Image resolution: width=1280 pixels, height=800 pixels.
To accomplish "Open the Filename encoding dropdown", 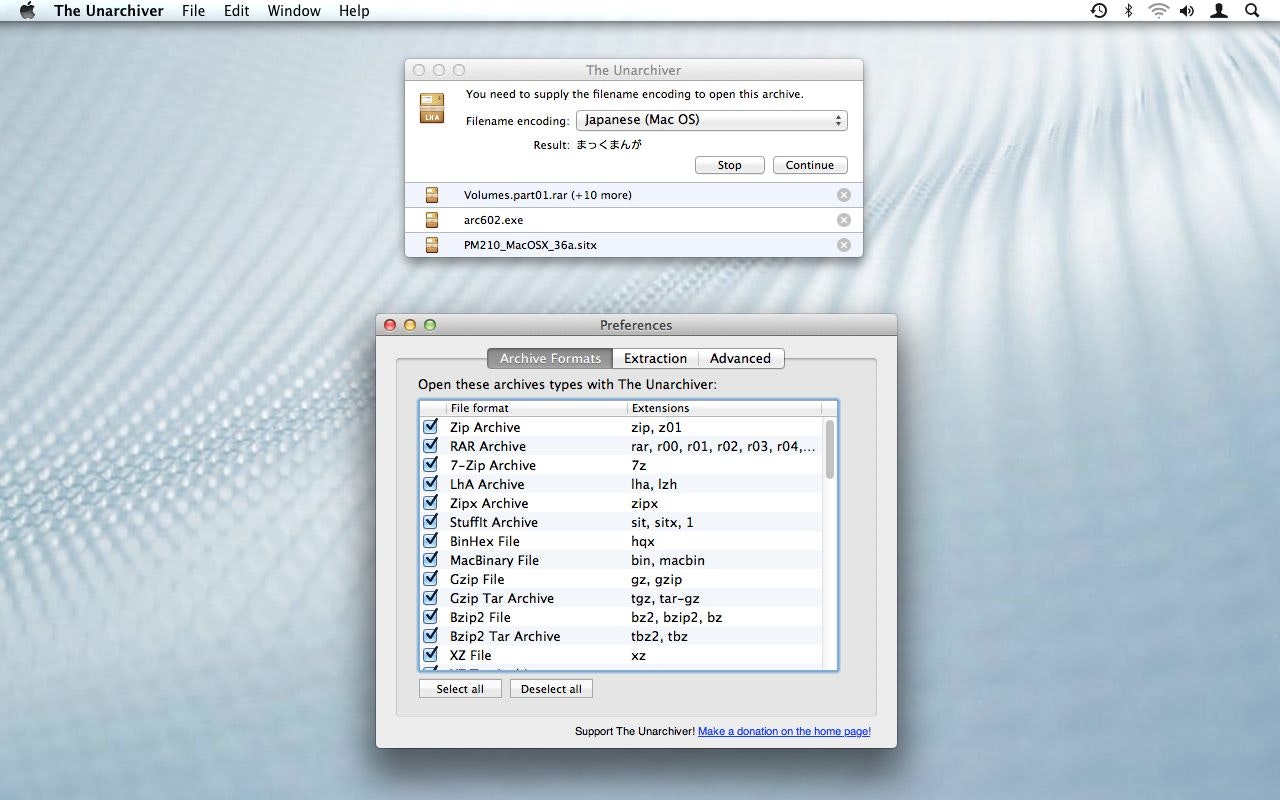I will coord(712,120).
